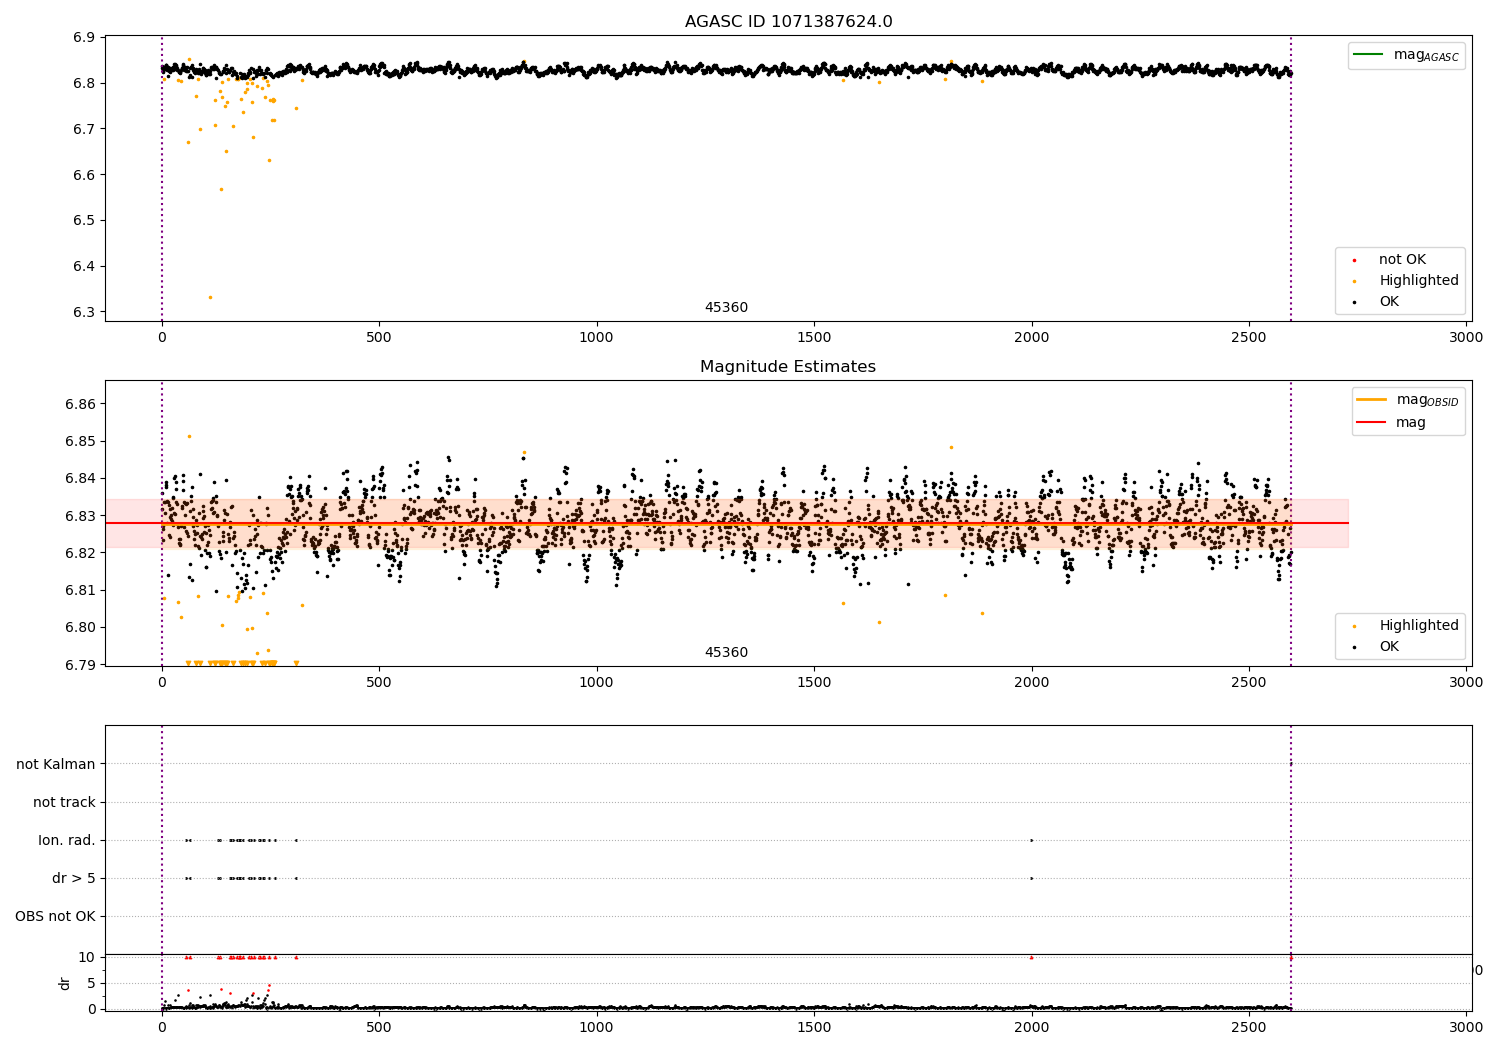
Task: Click the '6.83' y tick in the middle plot
Action: point(82,516)
